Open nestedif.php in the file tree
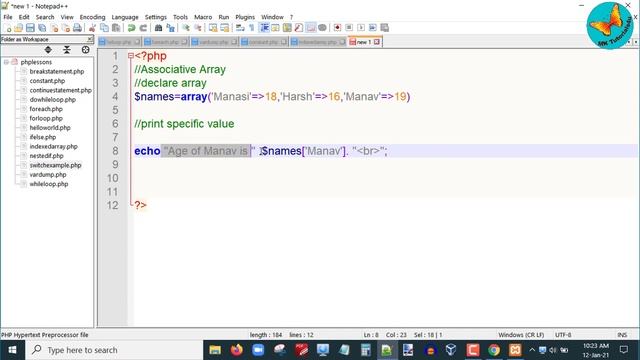Viewport: 640px width, 360px height. (x=46, y=156)
